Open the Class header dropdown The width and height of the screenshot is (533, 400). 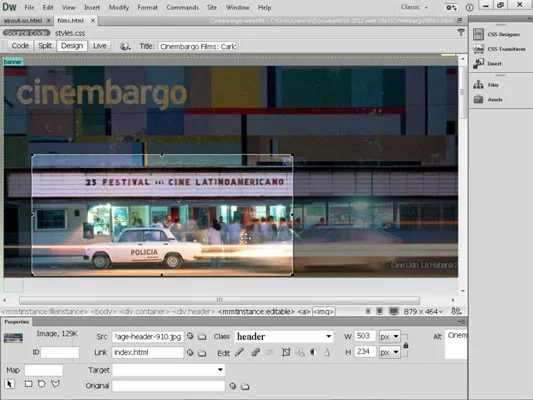[x=284, y=336]
